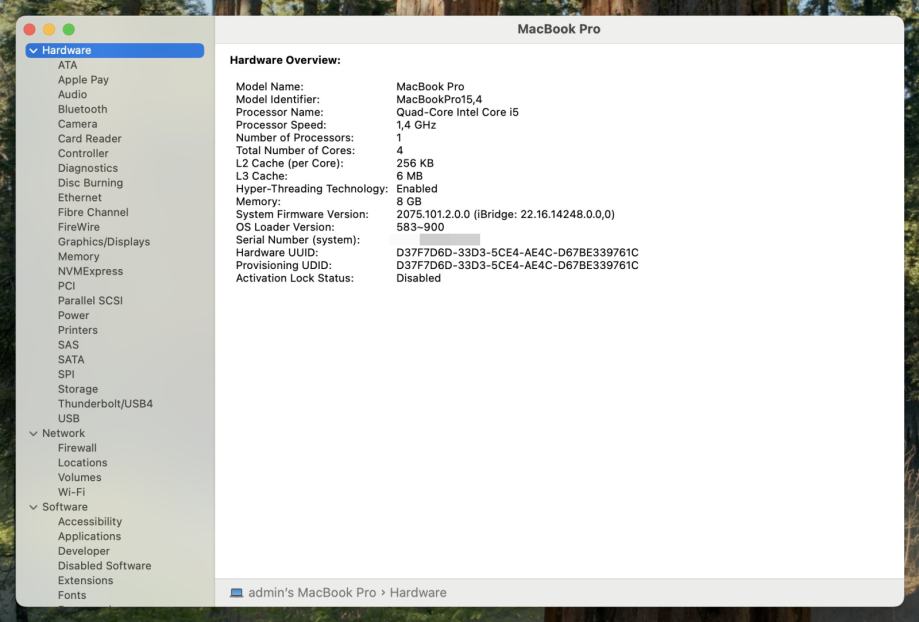Open Memory hardware details
919x622 pixels.
point(79,256)
